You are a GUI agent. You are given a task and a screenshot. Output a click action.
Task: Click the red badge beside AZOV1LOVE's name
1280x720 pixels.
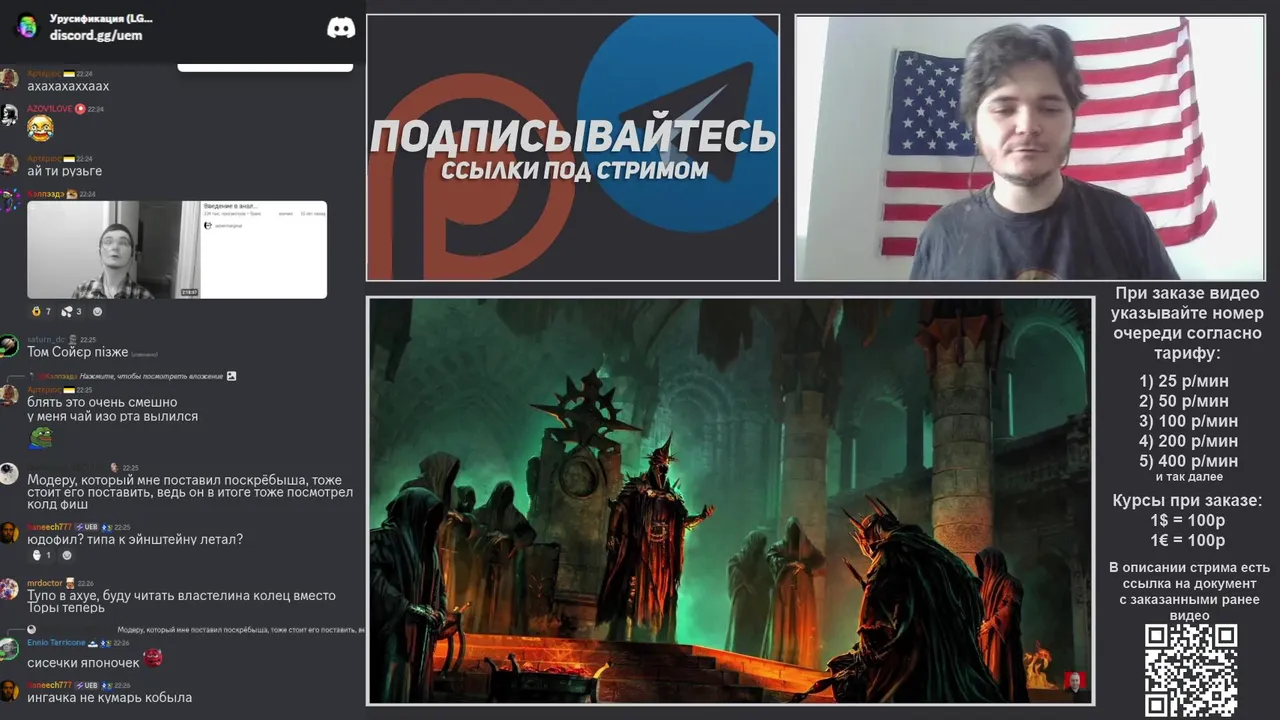pos(80,109)
